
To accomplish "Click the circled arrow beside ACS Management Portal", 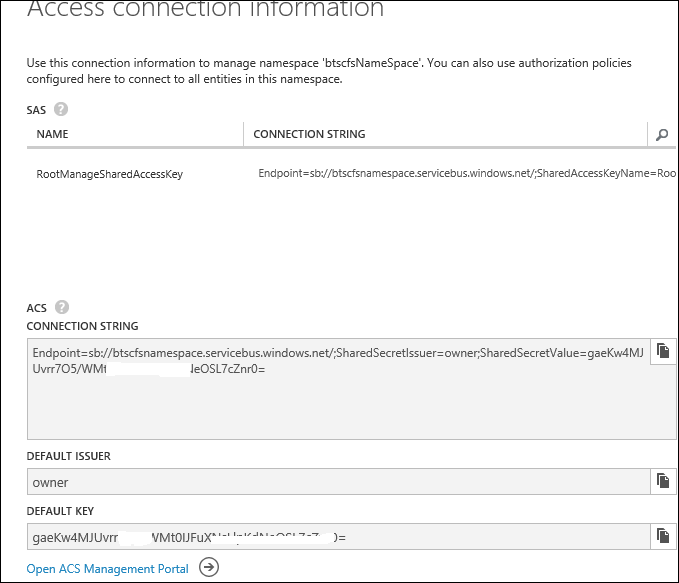I will pos(209,567).
